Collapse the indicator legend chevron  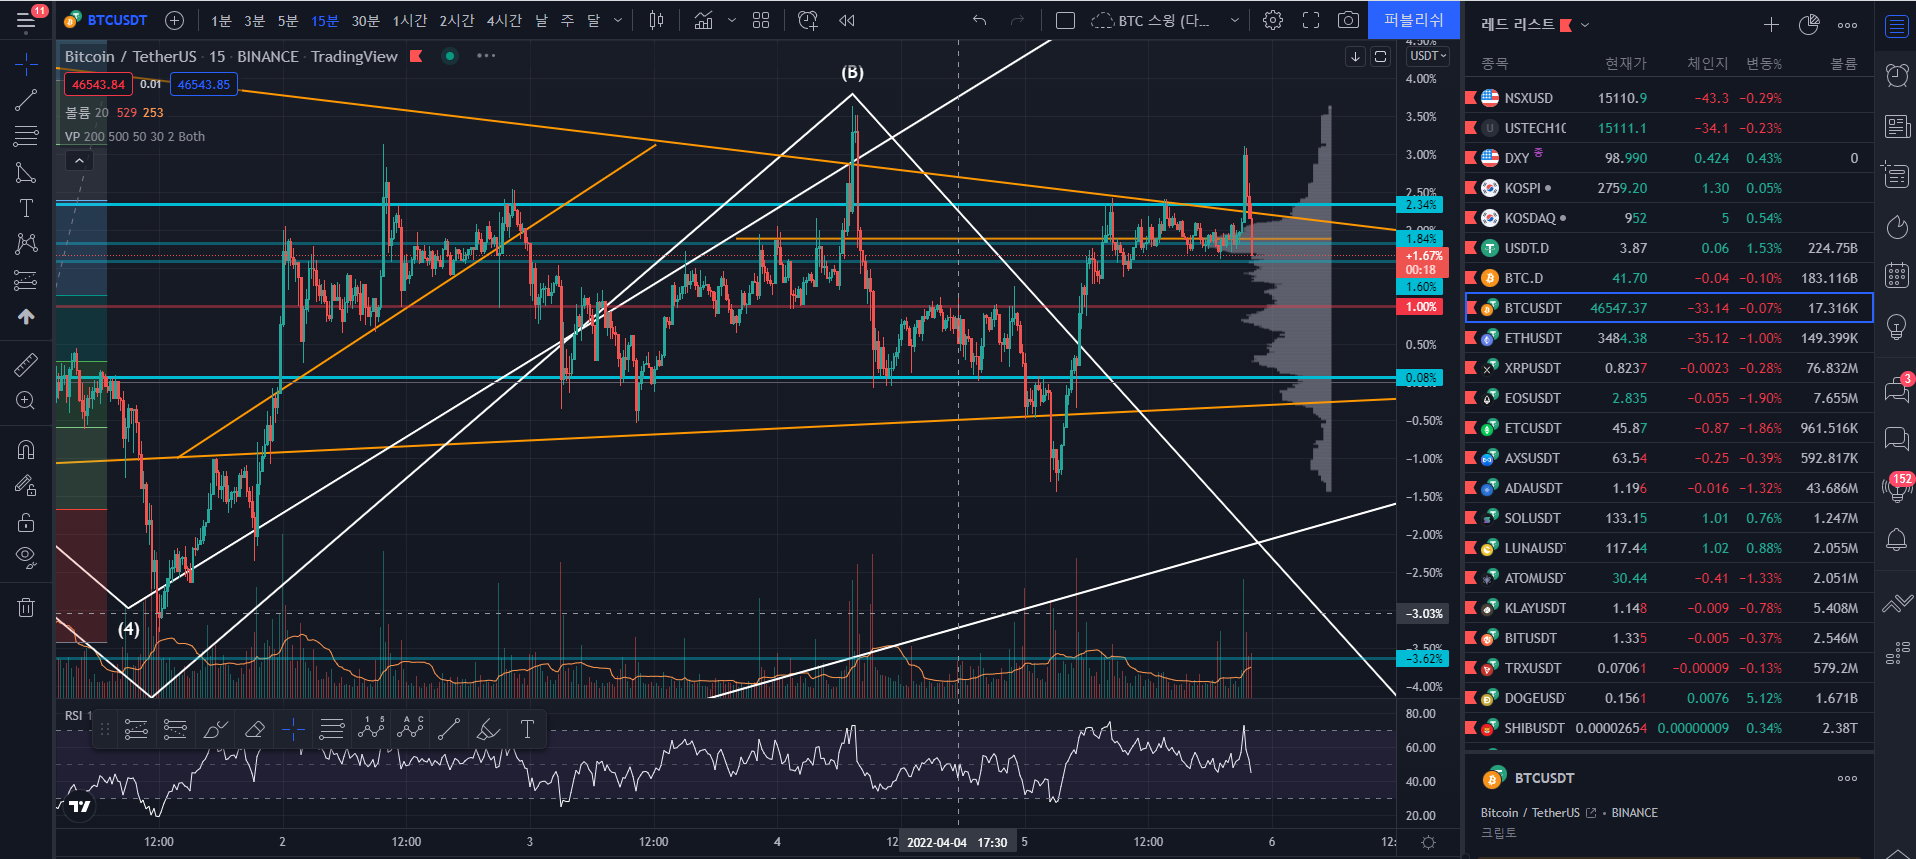point(79,160)
